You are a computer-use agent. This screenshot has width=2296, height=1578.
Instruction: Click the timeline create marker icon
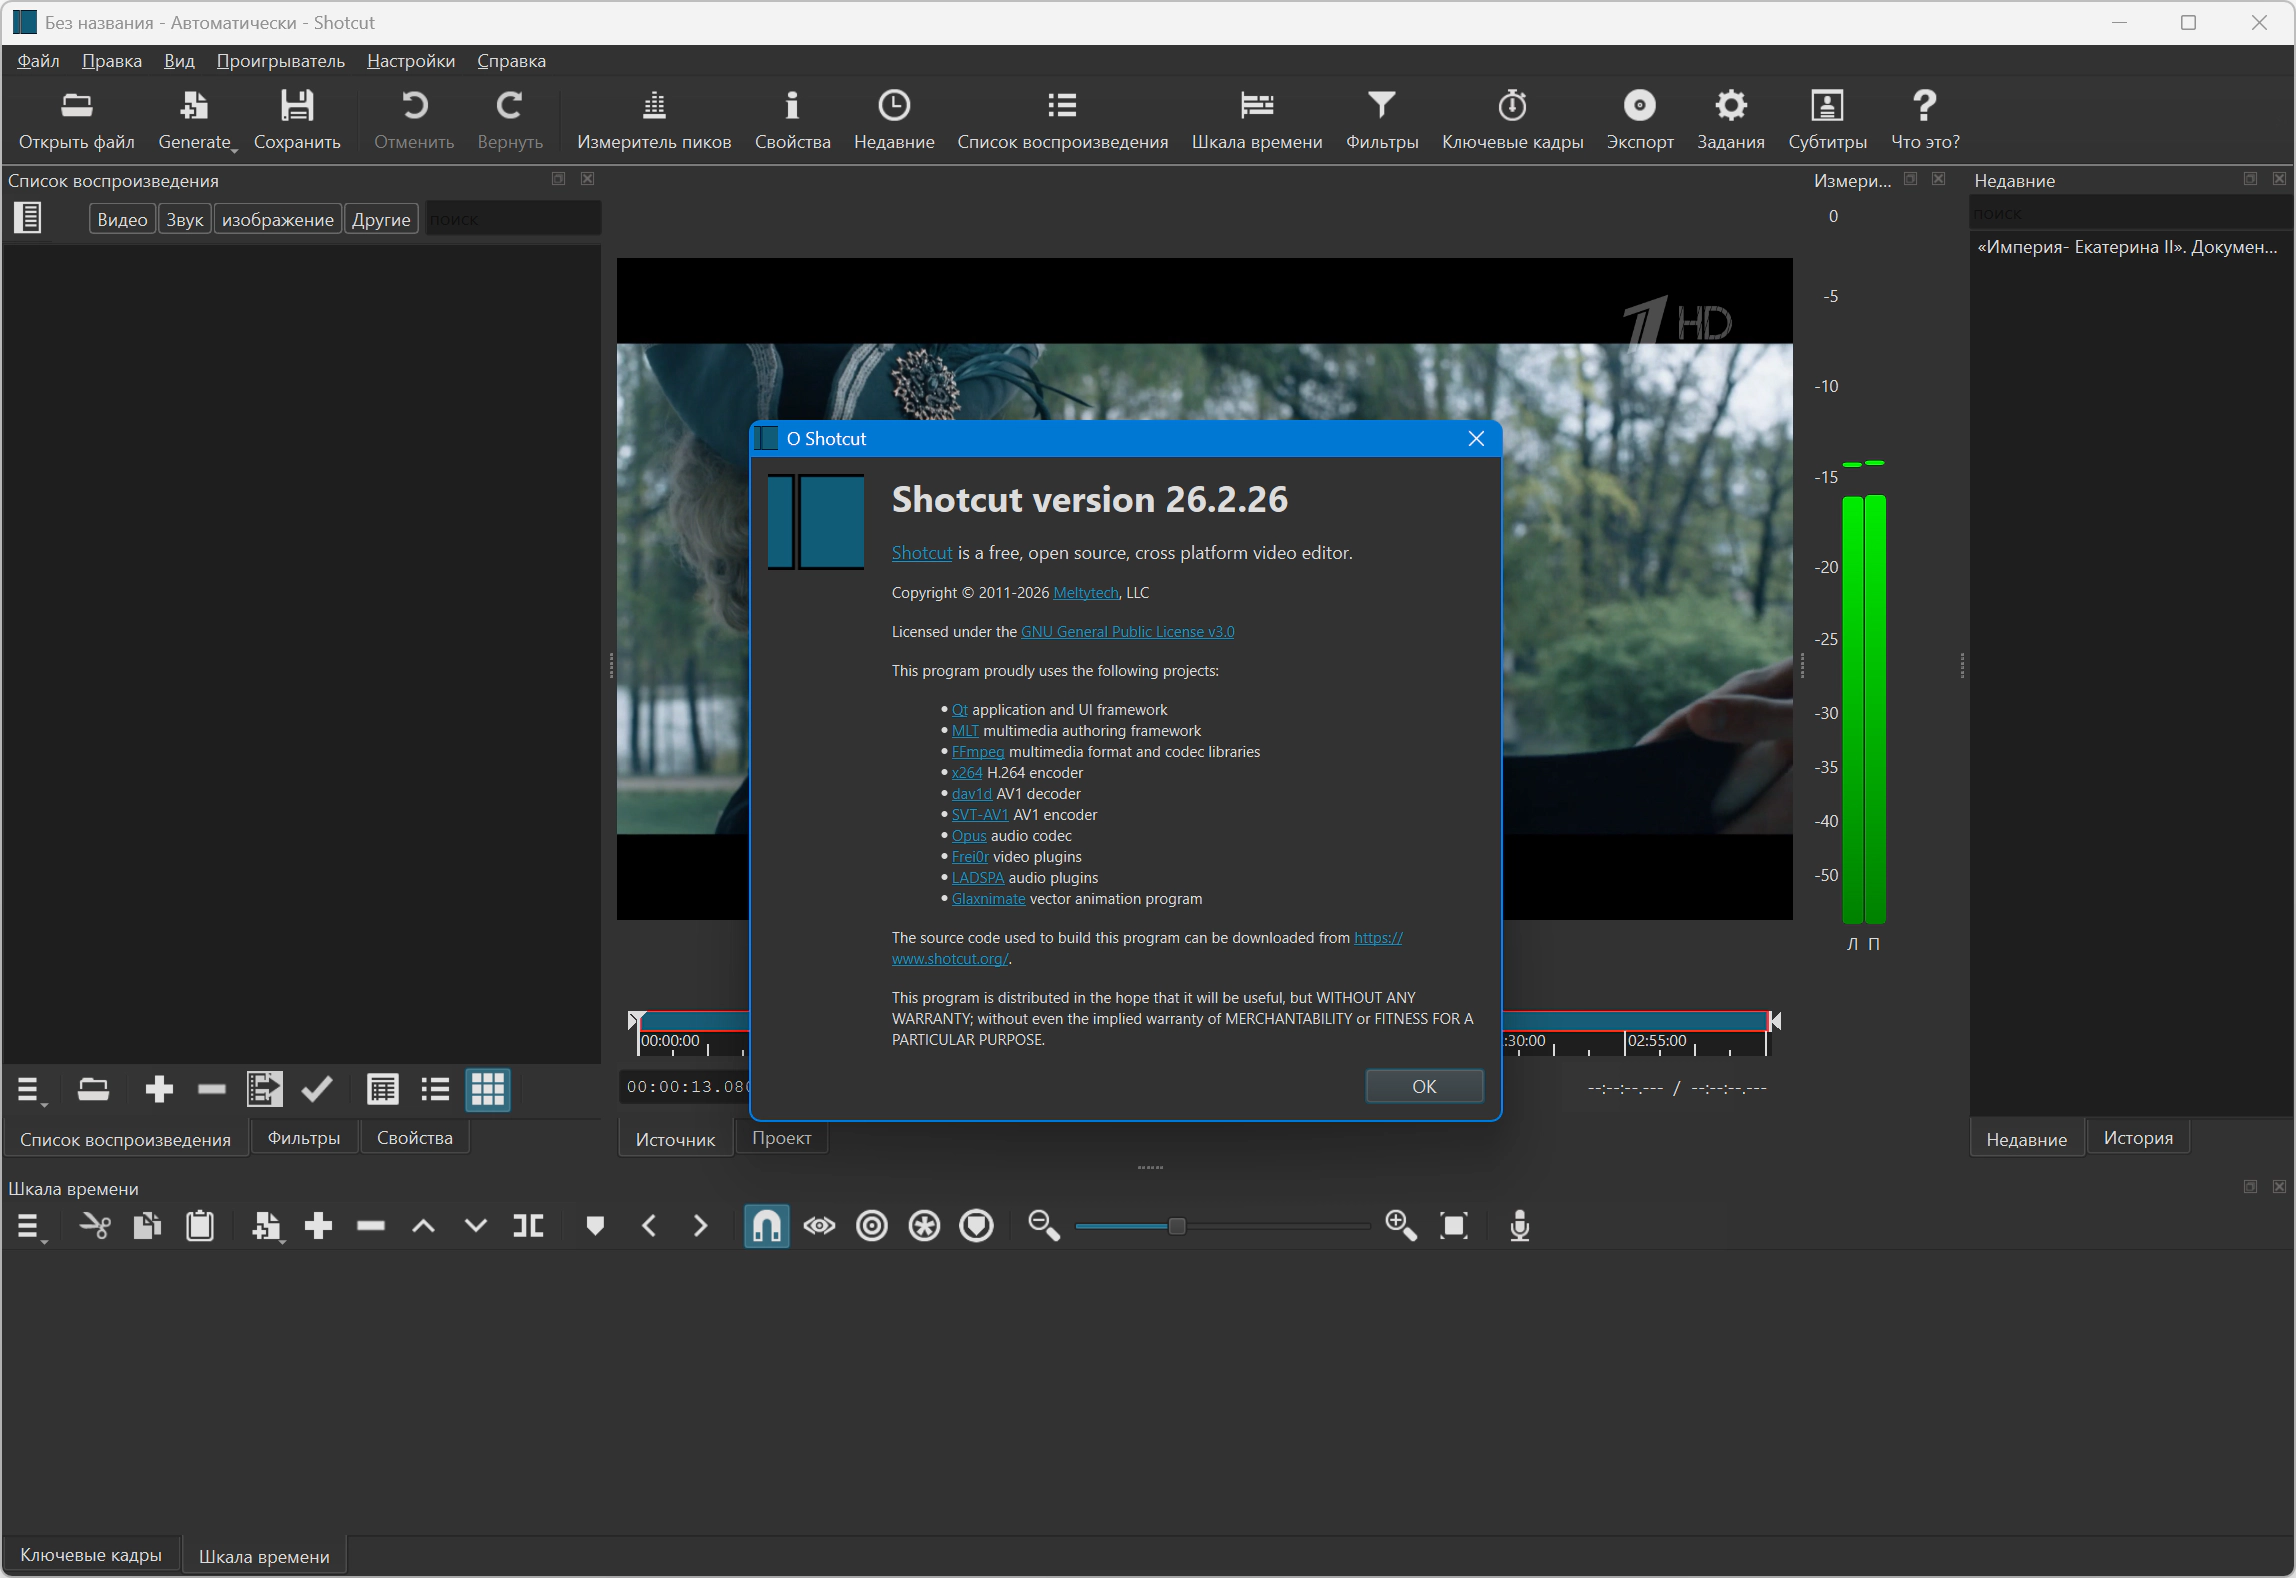[x=595, y=1226]
